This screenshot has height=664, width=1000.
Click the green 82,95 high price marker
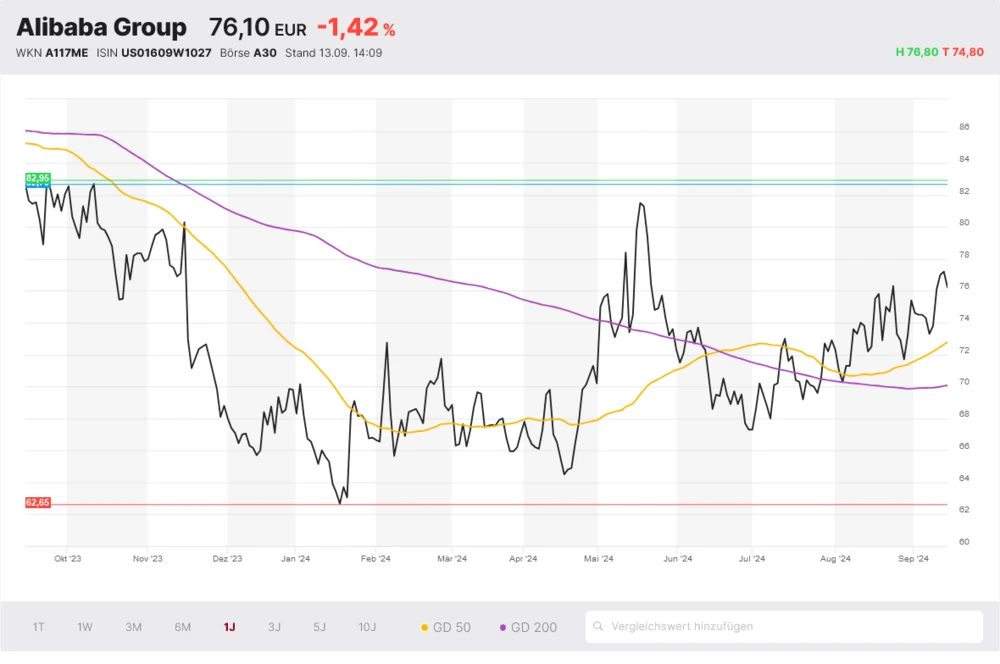click(x=37, y=178)
